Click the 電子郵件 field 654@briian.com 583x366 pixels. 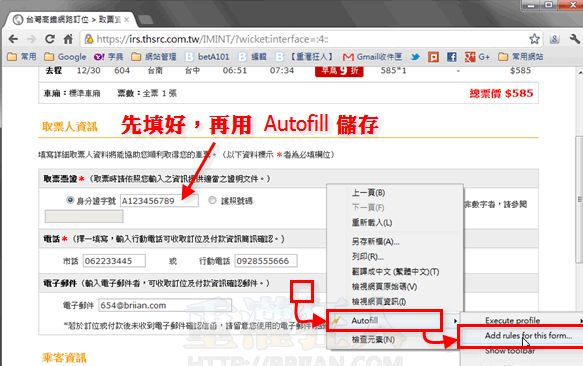click(165, 305)
